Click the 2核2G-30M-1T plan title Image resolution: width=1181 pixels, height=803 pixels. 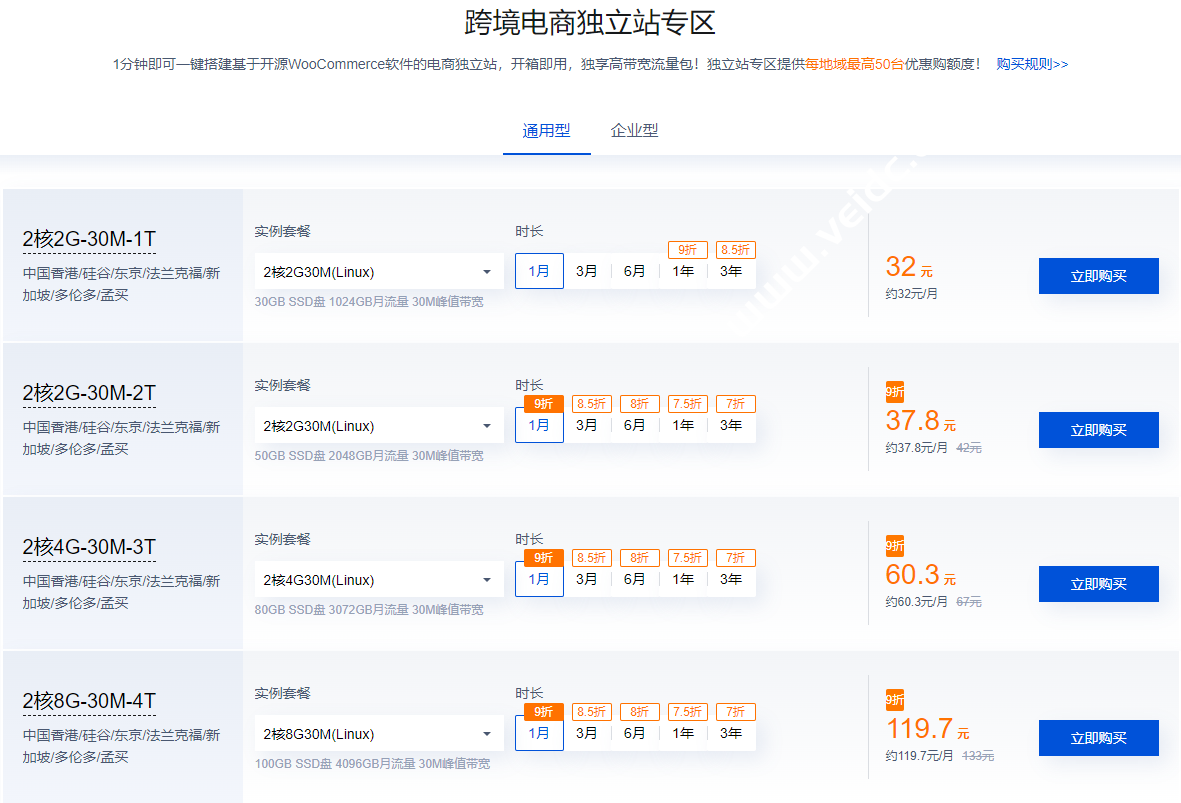tap(89, 239)
